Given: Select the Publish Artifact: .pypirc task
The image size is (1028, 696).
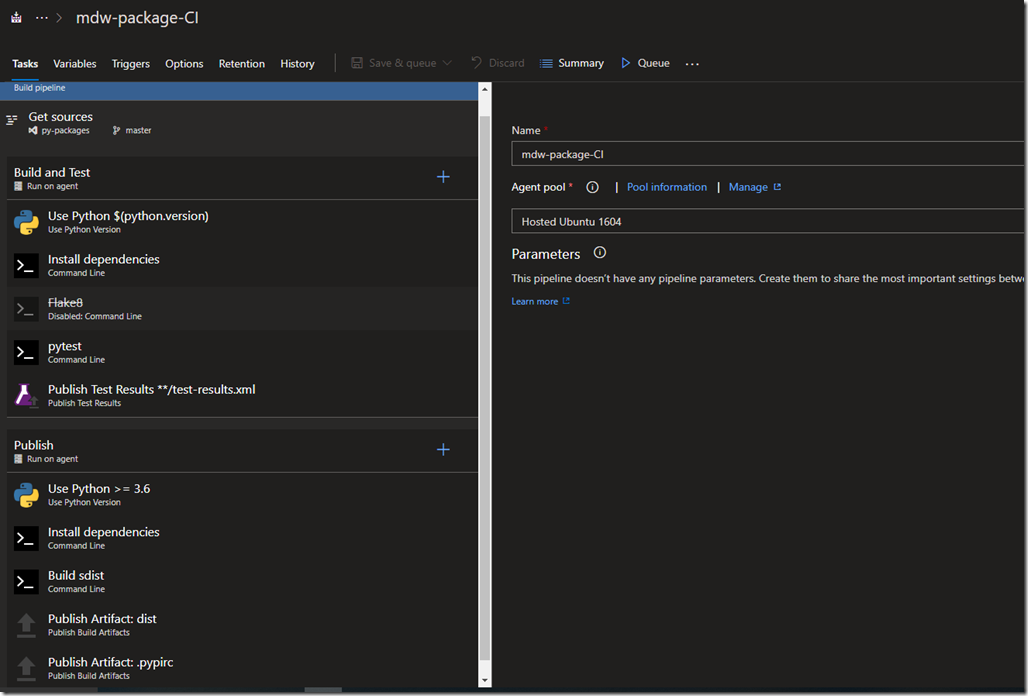Looking at the screenshot, I should [x=243, y=668].
